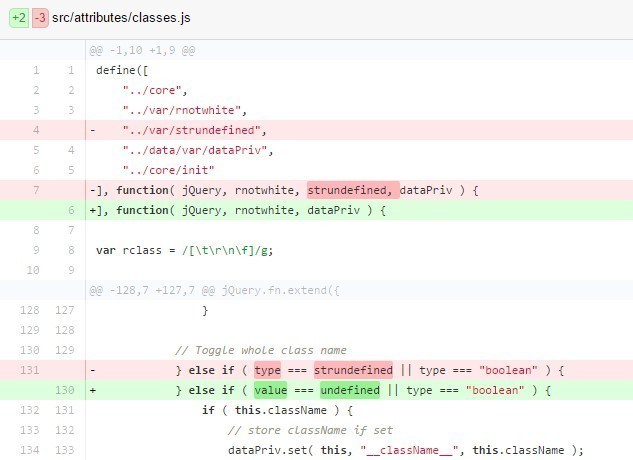
Task: Click the green highlighted word undefined
Action: 350,390
